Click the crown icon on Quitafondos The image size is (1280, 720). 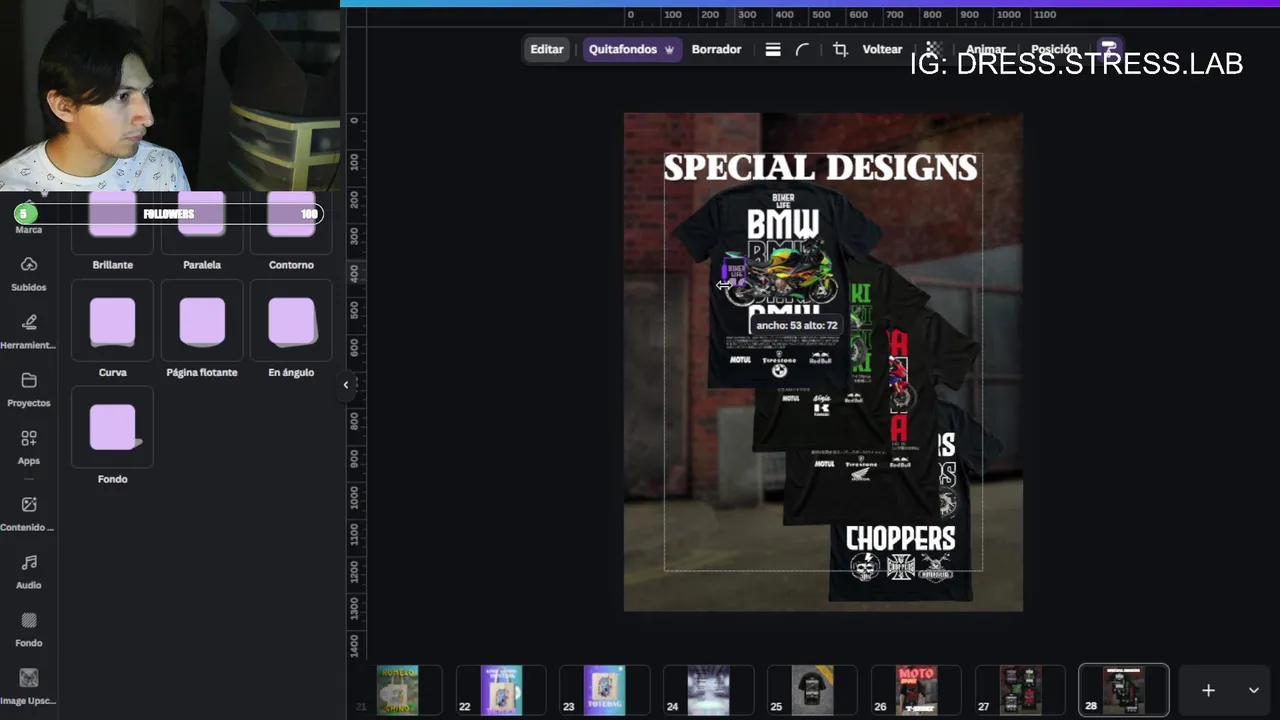pyautogui.click(x=669, y=50)
